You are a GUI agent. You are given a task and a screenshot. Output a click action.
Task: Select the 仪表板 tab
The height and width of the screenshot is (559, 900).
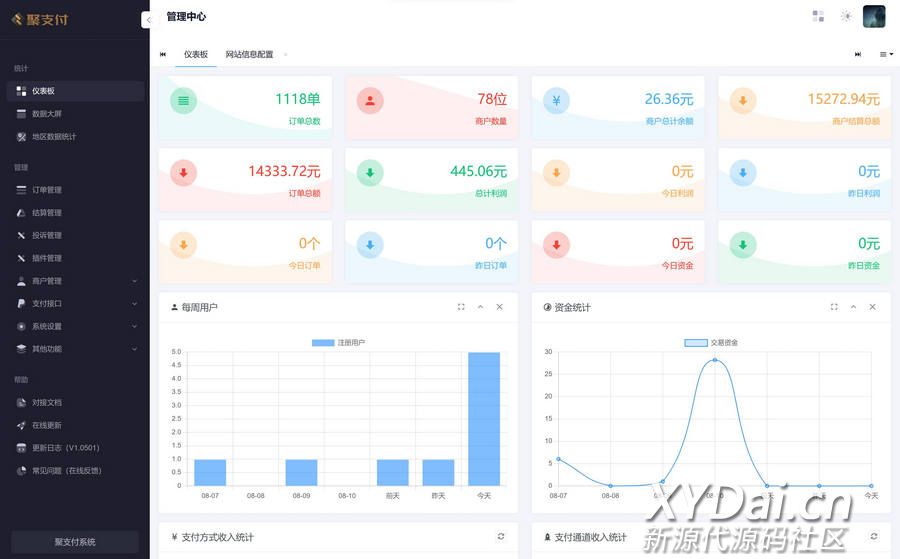[x=196, y=54]
